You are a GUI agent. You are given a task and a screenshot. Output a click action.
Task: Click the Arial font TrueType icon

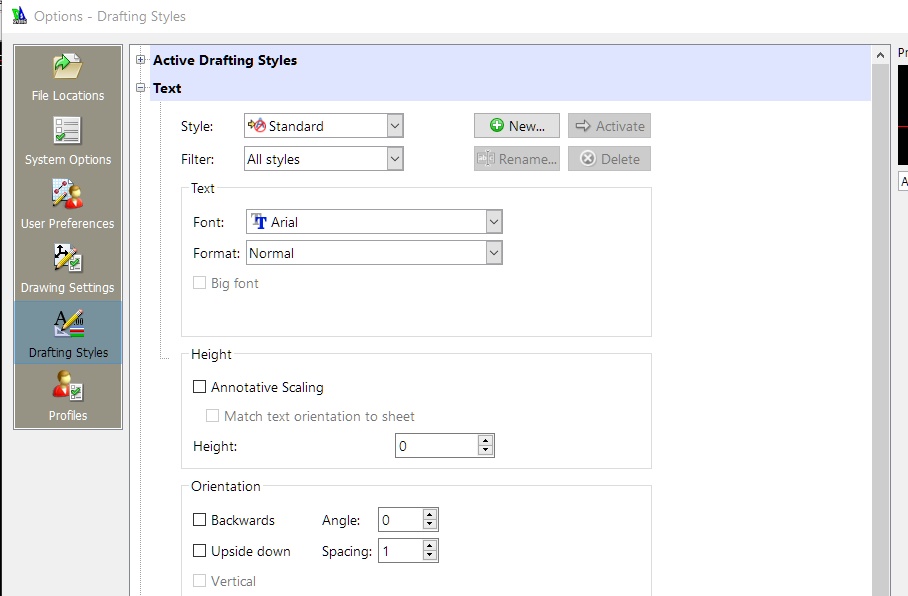click(x=259, y=222)
